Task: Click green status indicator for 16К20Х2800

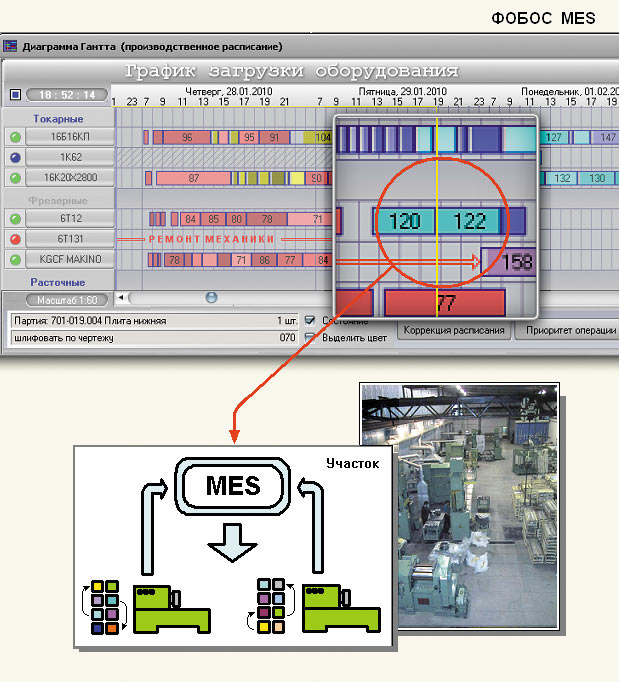Action: 15,178
